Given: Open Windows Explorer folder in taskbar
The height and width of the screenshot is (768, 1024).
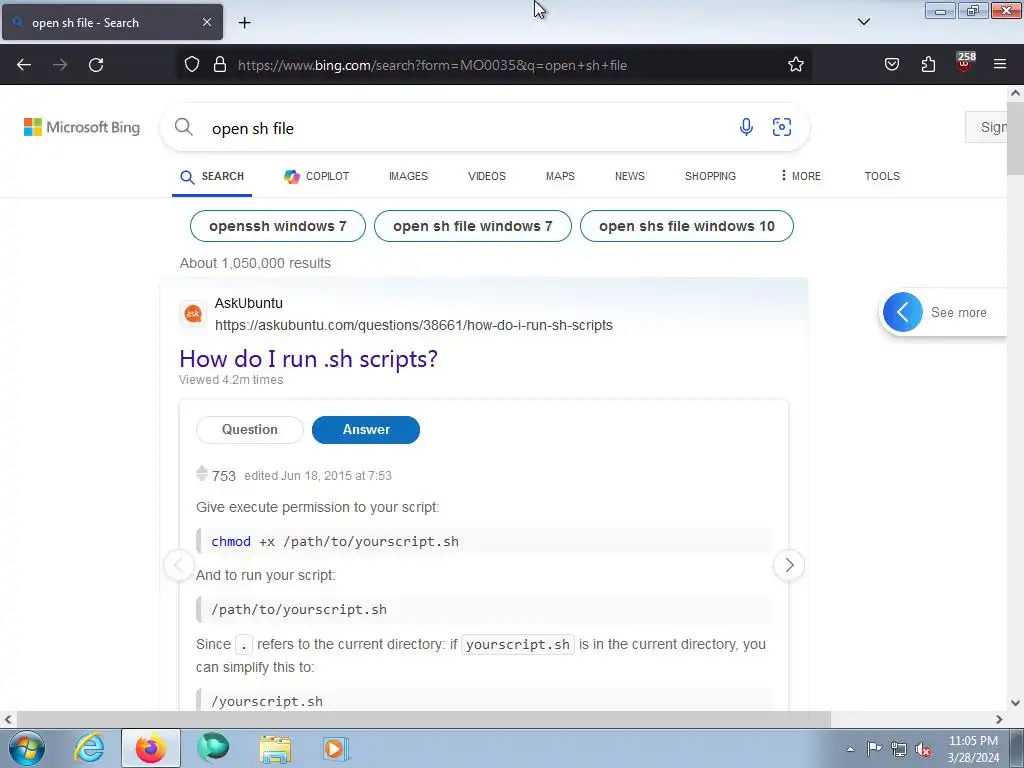Looking at the screenshot, I should 275,748.
